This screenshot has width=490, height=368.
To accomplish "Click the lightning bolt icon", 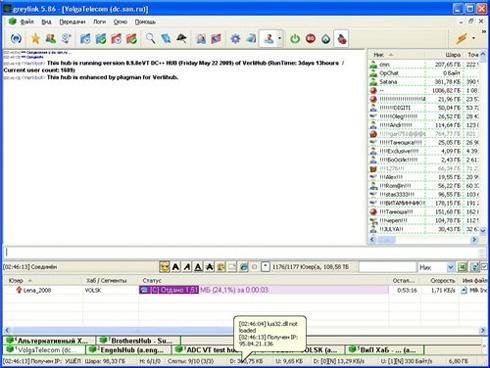I will pyautogui.click(x=462, y=38).
